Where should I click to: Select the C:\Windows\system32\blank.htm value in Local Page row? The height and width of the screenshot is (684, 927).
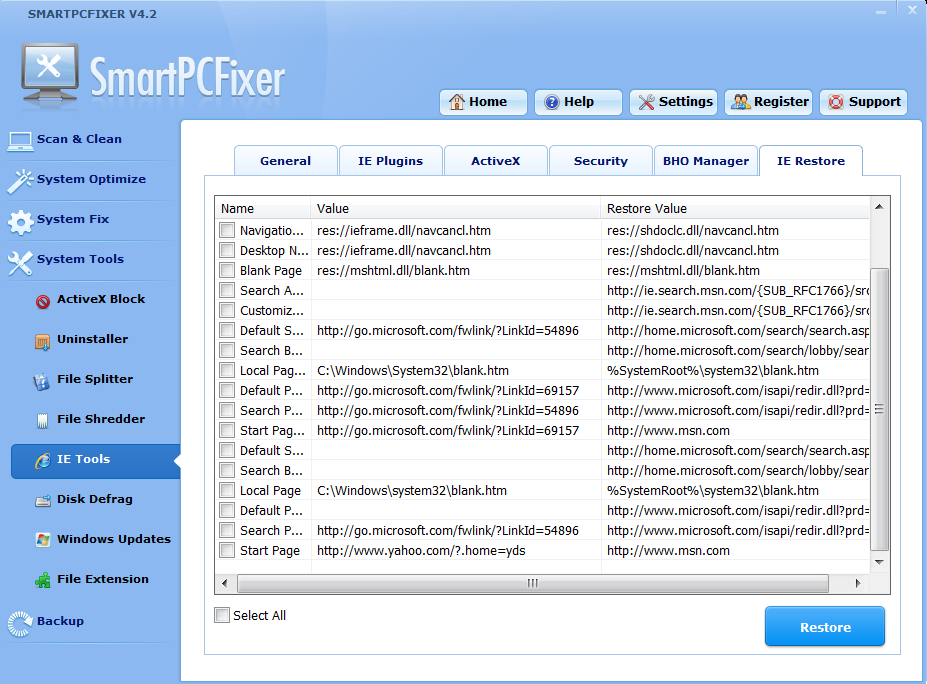[411, 491]
